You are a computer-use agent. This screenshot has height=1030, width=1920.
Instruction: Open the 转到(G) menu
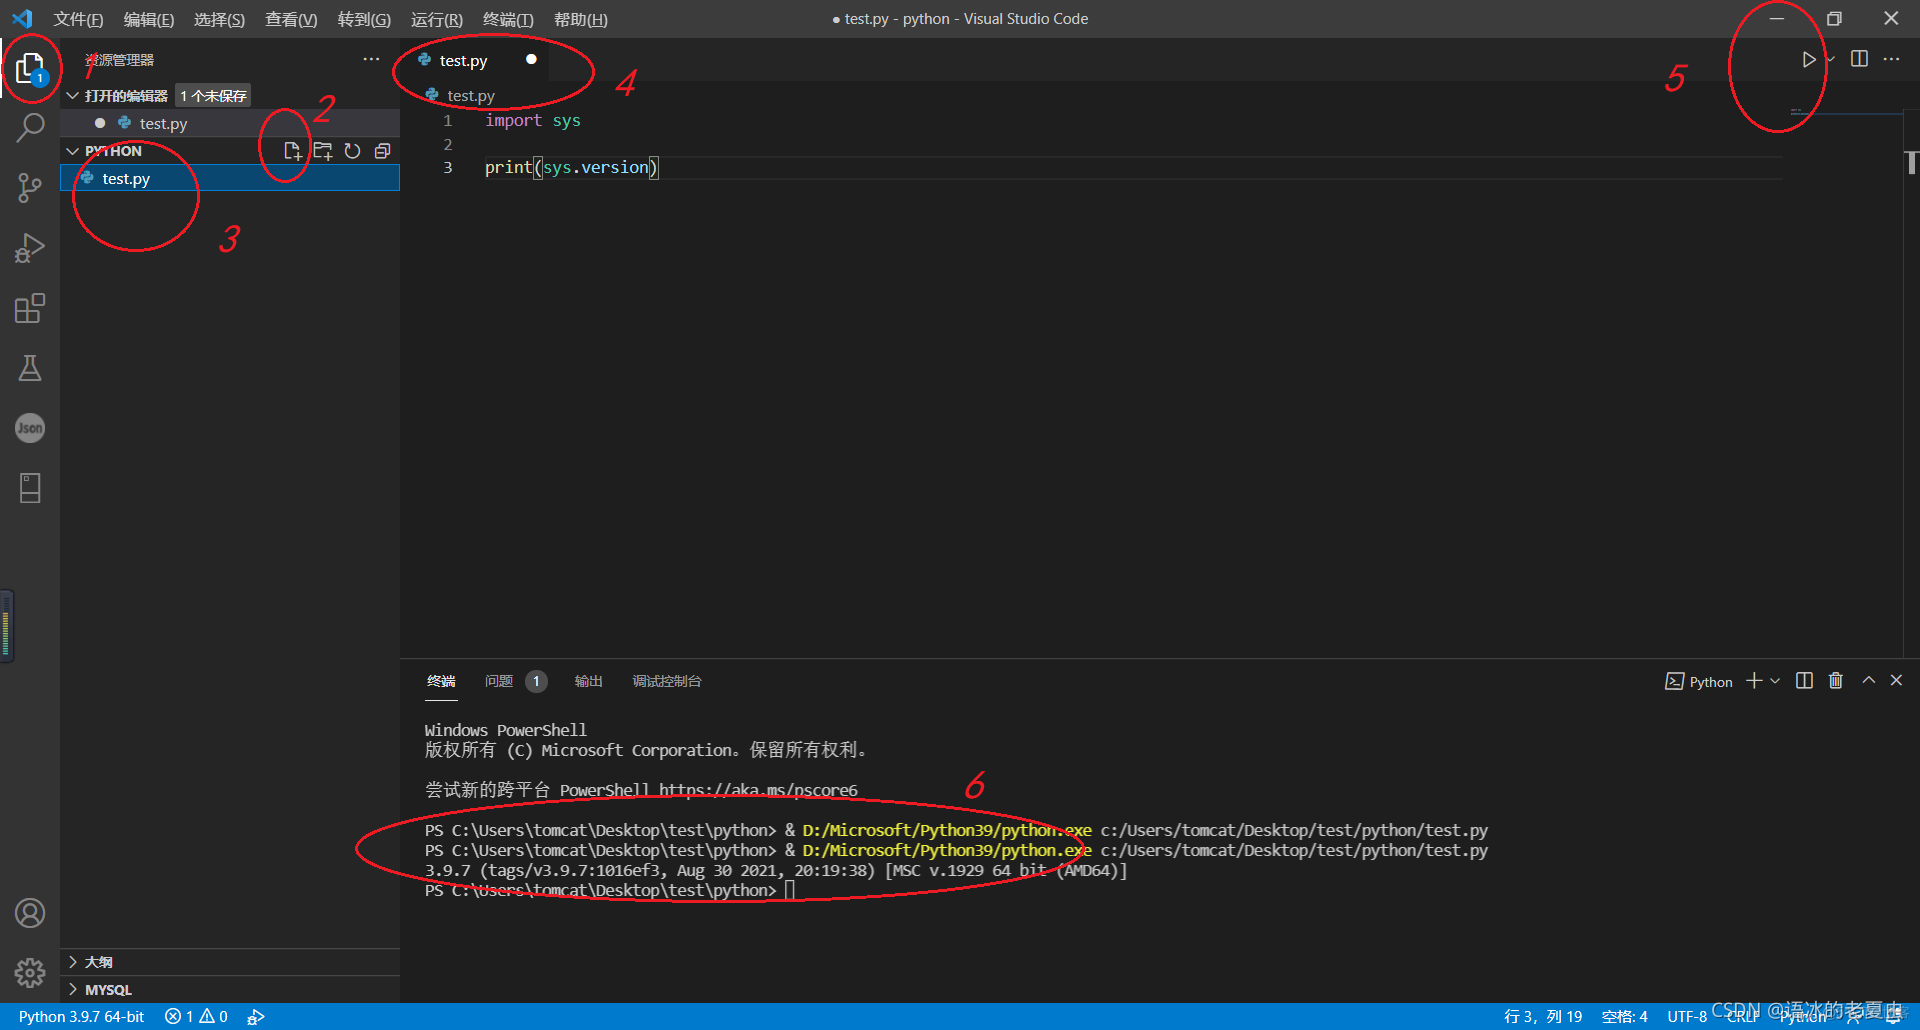(x=364, y=19)
